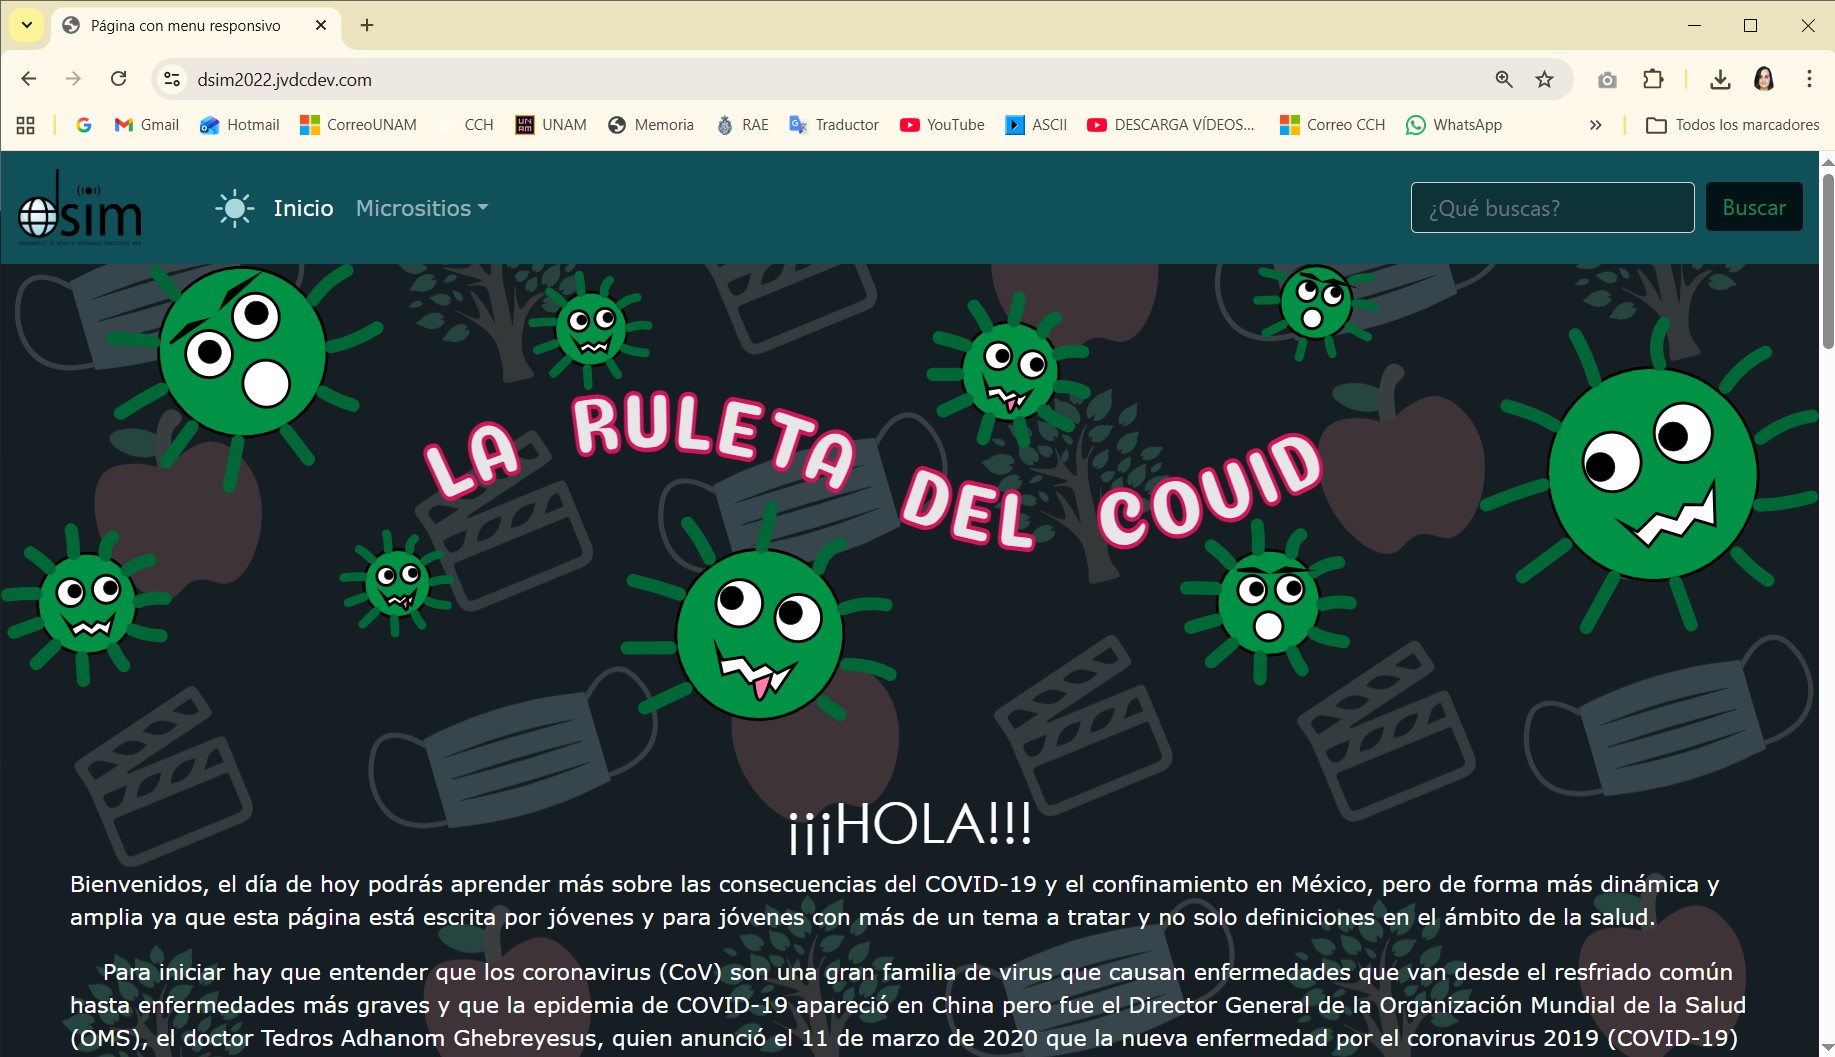This screenshot has width=1835, height=1057.
Task: Open a new tab with plus button
Action: pos(367,25)
